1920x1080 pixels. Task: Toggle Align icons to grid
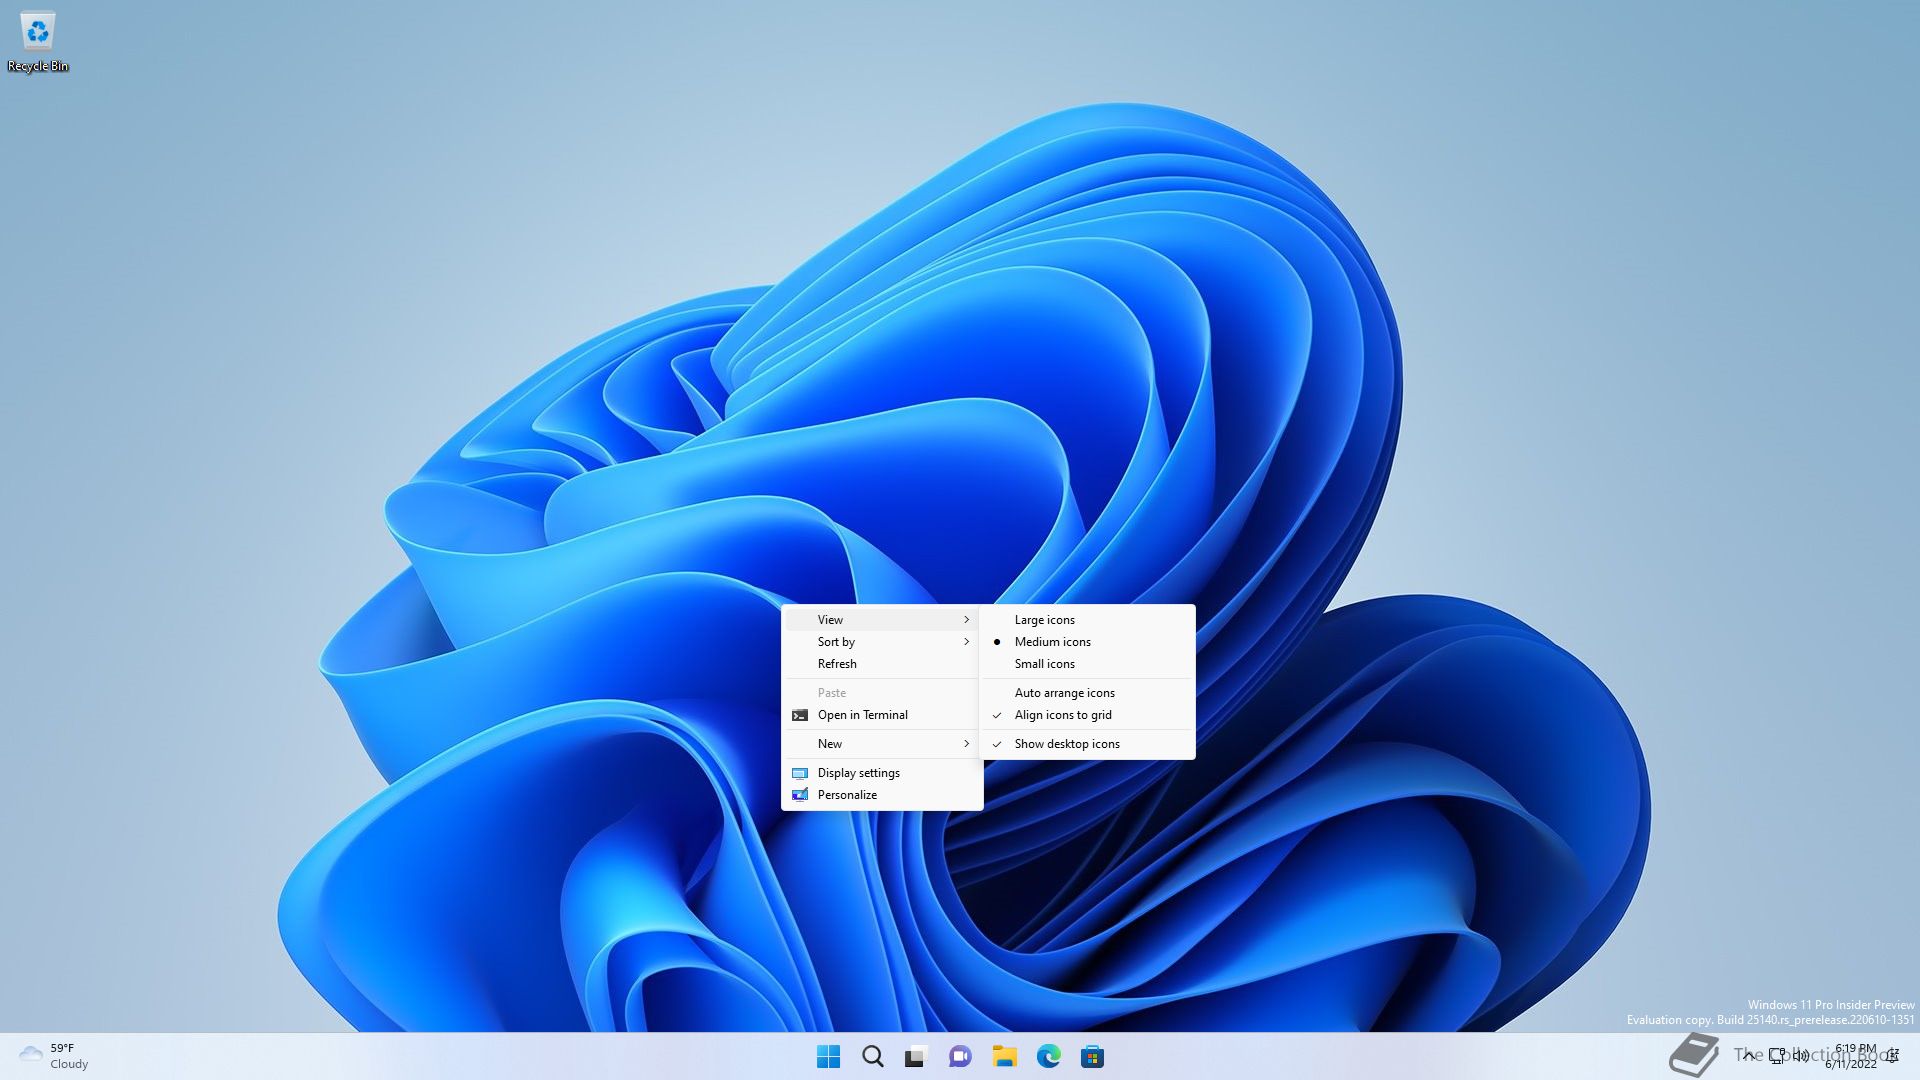coord(1089,715)
